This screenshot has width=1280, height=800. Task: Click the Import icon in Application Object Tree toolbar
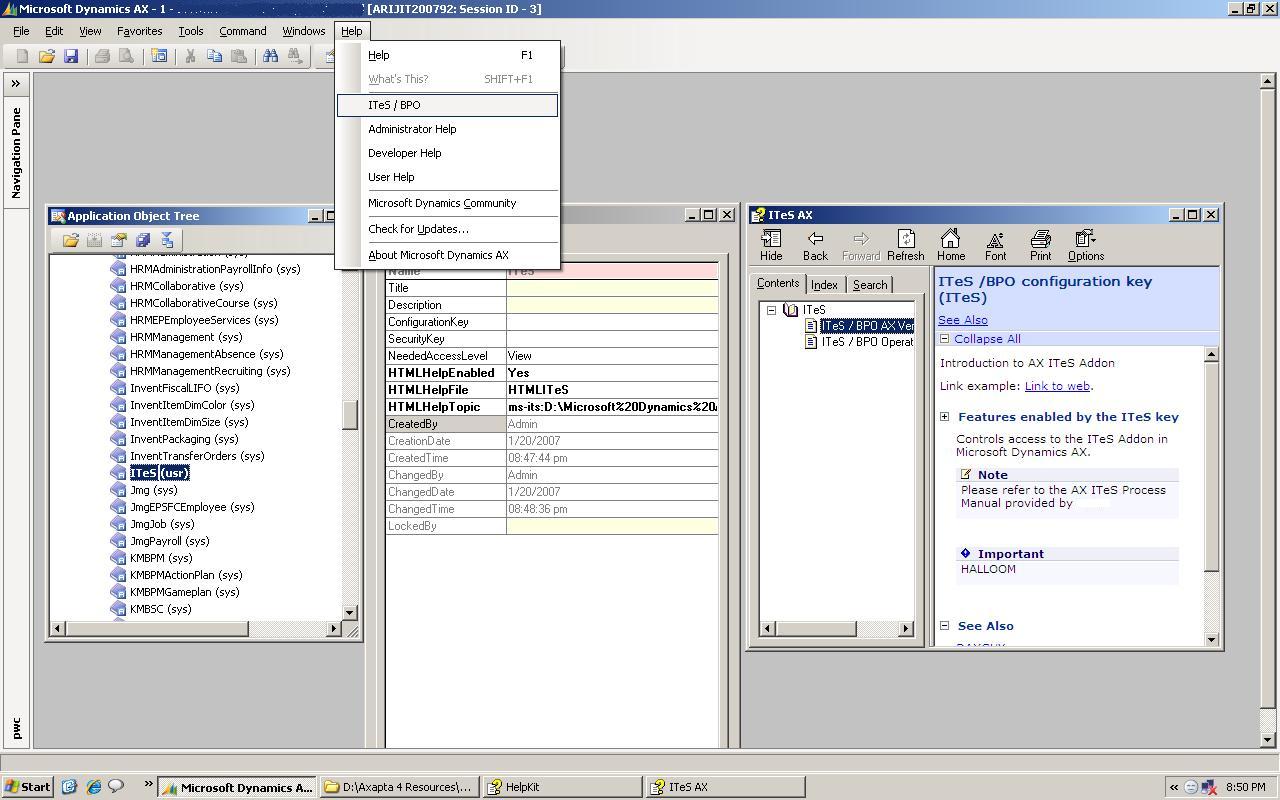coord(94,240)
